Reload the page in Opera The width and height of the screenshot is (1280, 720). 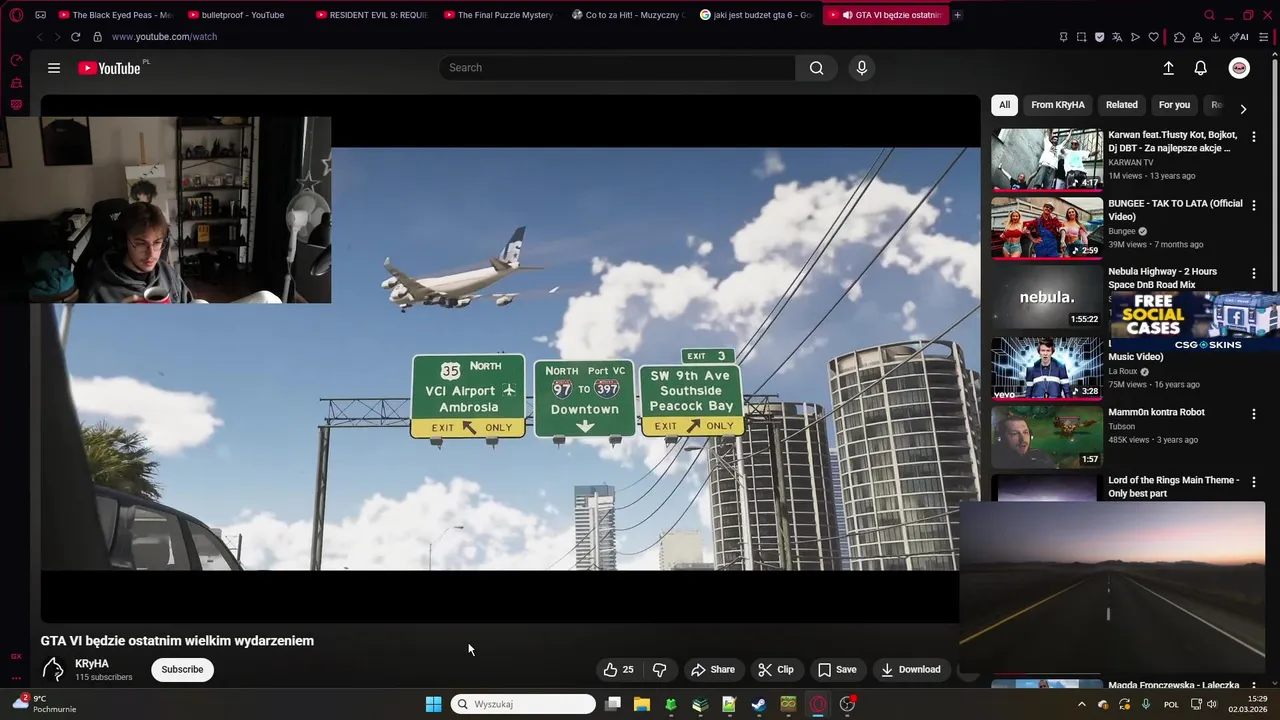(x=75, y=37)
